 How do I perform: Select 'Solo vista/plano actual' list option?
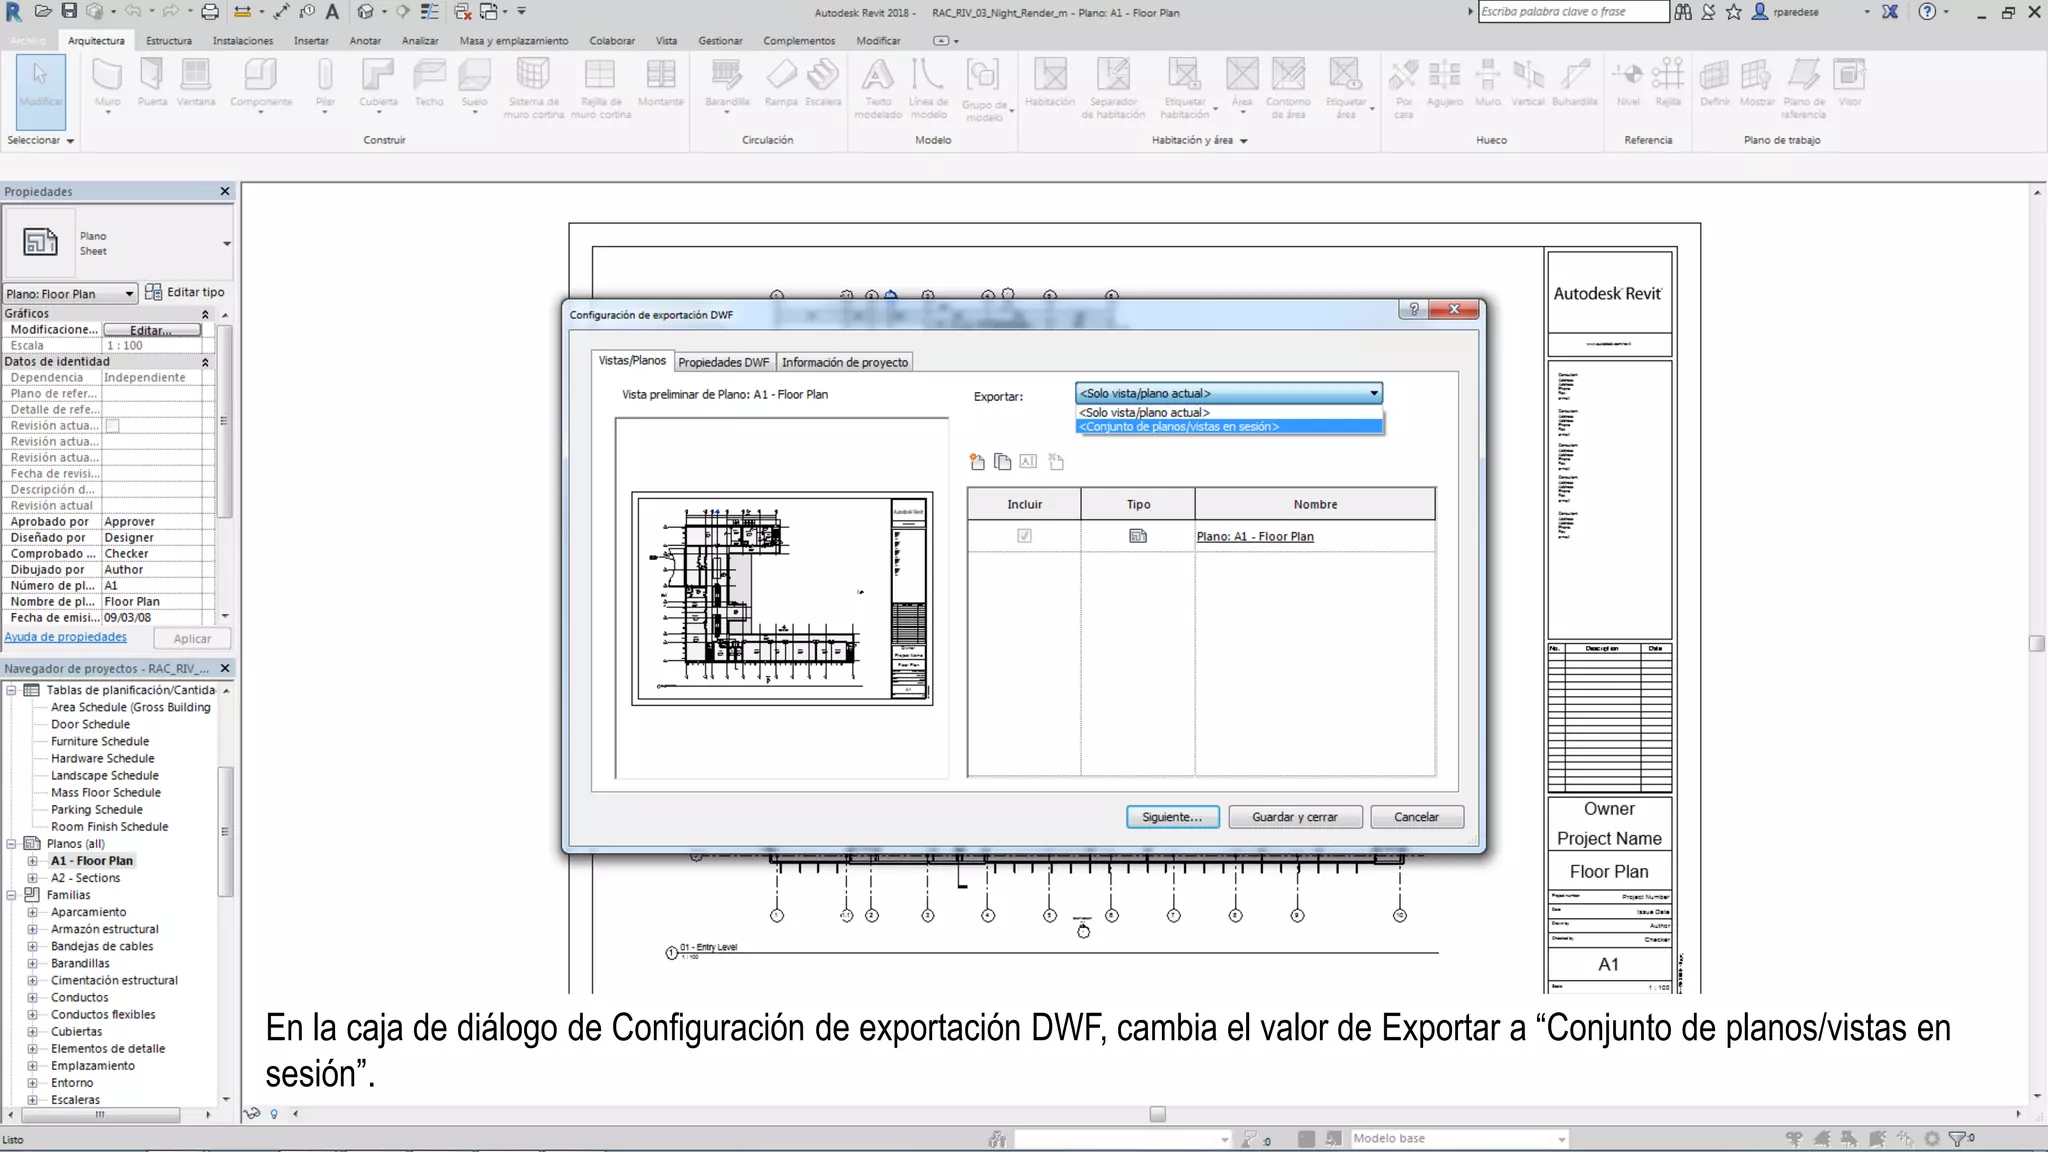pyautogui.click(x=1229, y=412)
